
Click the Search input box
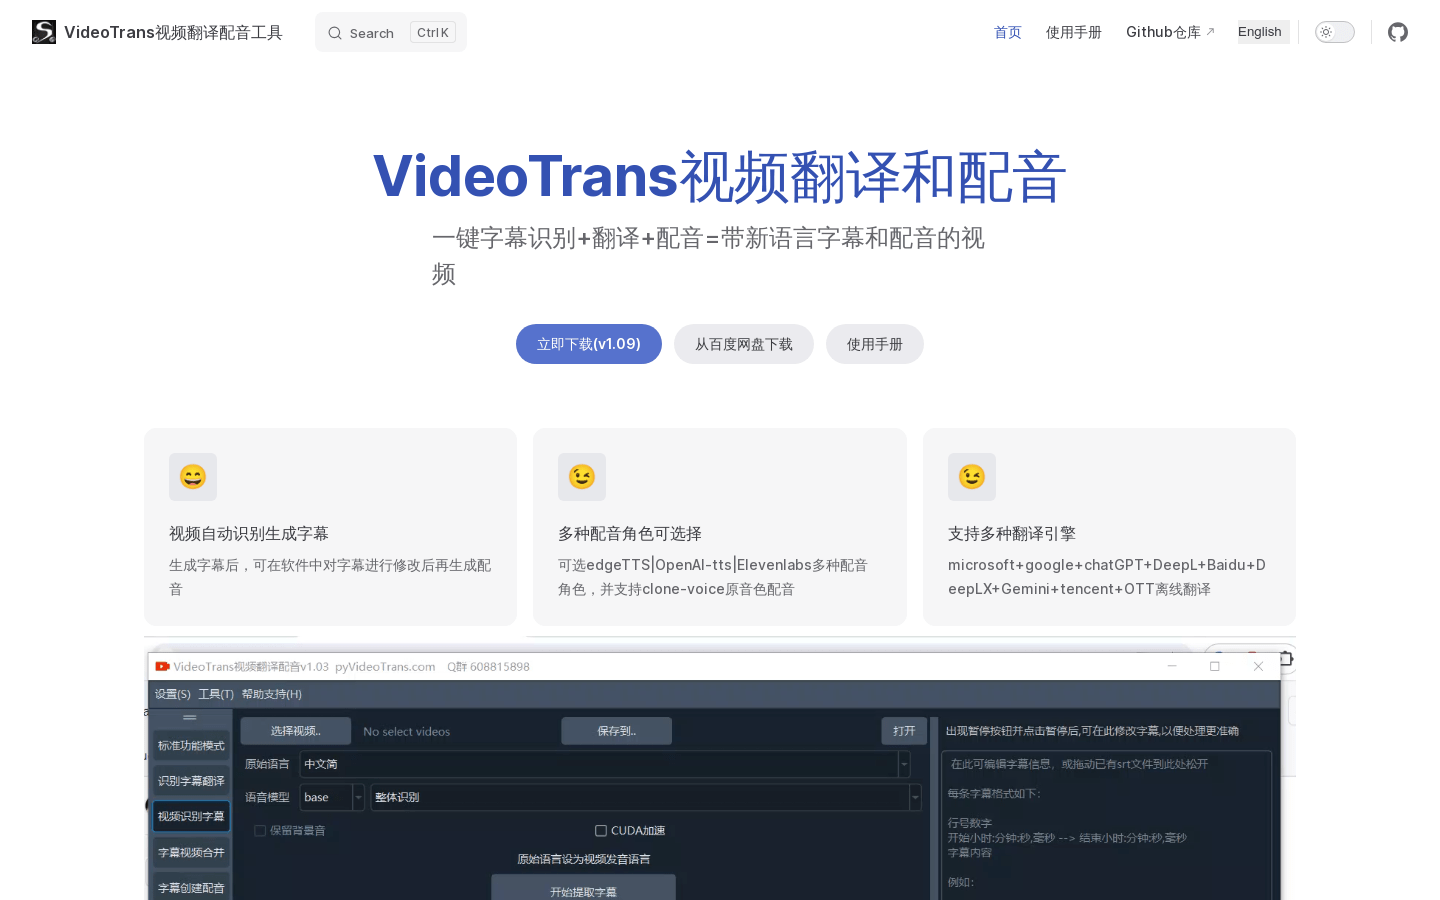tap(390, 33)
